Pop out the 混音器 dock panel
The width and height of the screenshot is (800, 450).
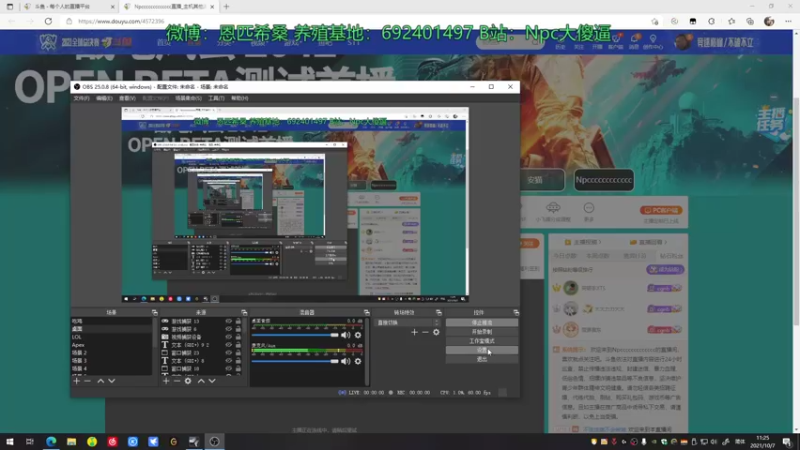coord(366,312)
